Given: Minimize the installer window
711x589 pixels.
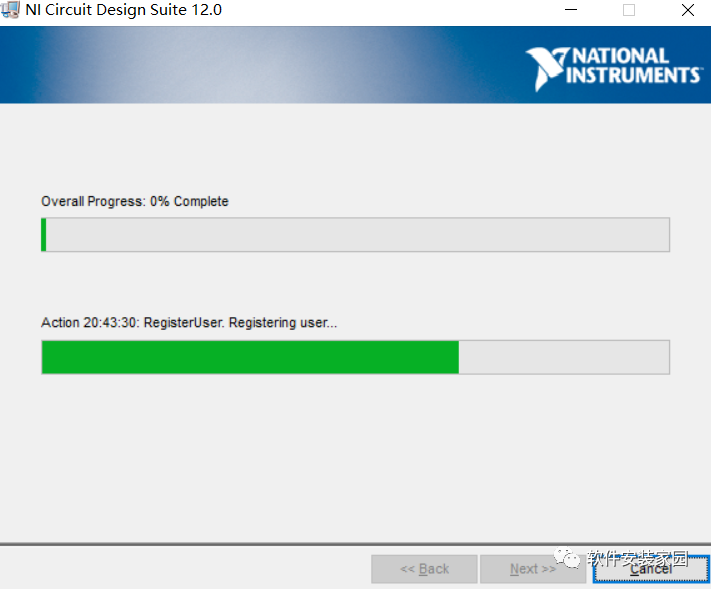Looking at the screenshot, I should coord(570,11).
